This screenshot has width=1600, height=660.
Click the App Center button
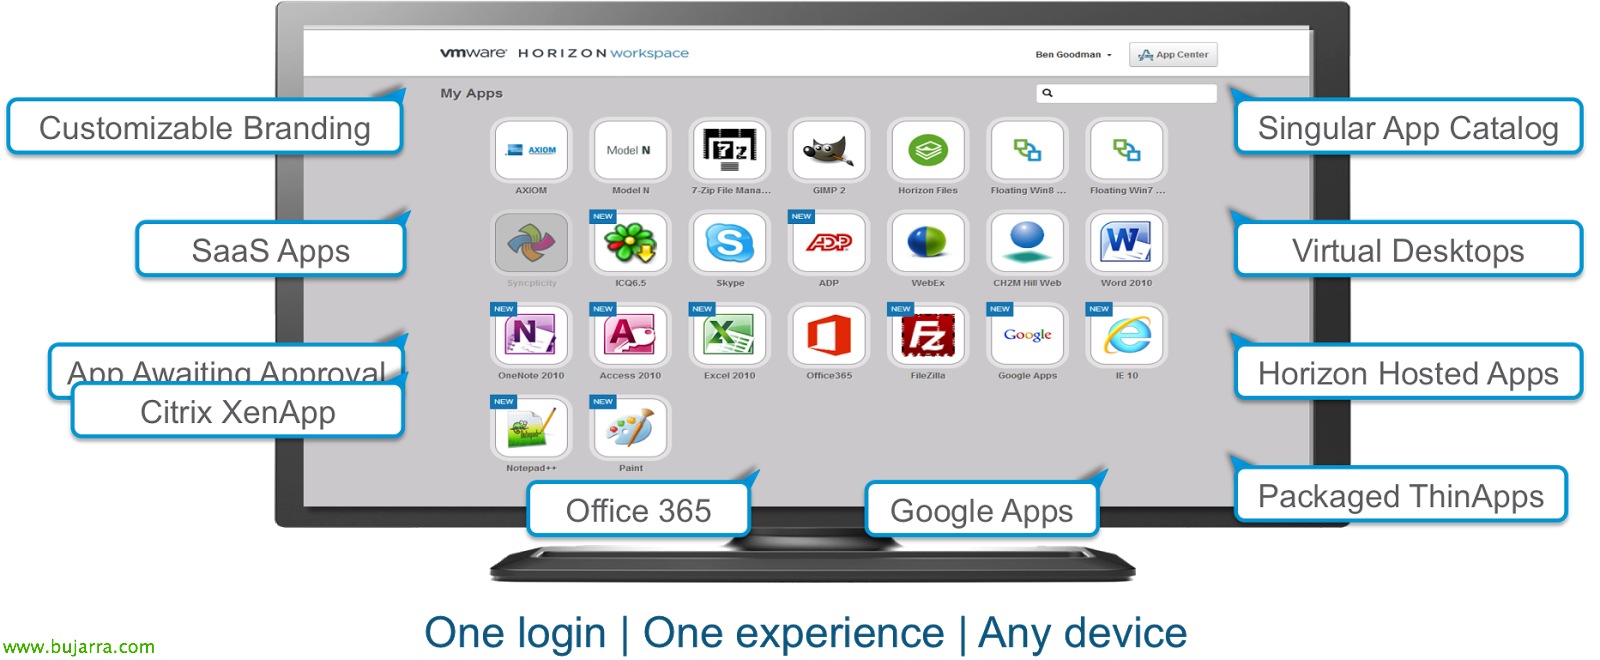coord(1173,55)
